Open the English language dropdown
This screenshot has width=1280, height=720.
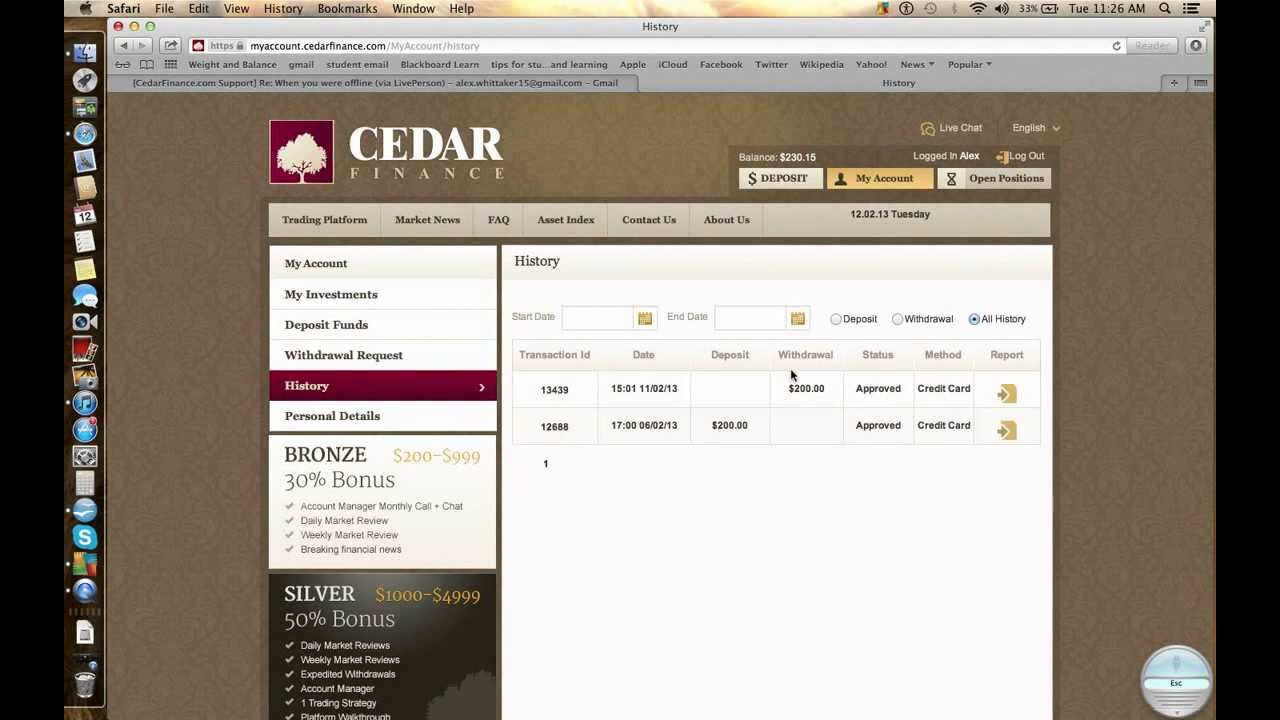tap(1035, 128)
